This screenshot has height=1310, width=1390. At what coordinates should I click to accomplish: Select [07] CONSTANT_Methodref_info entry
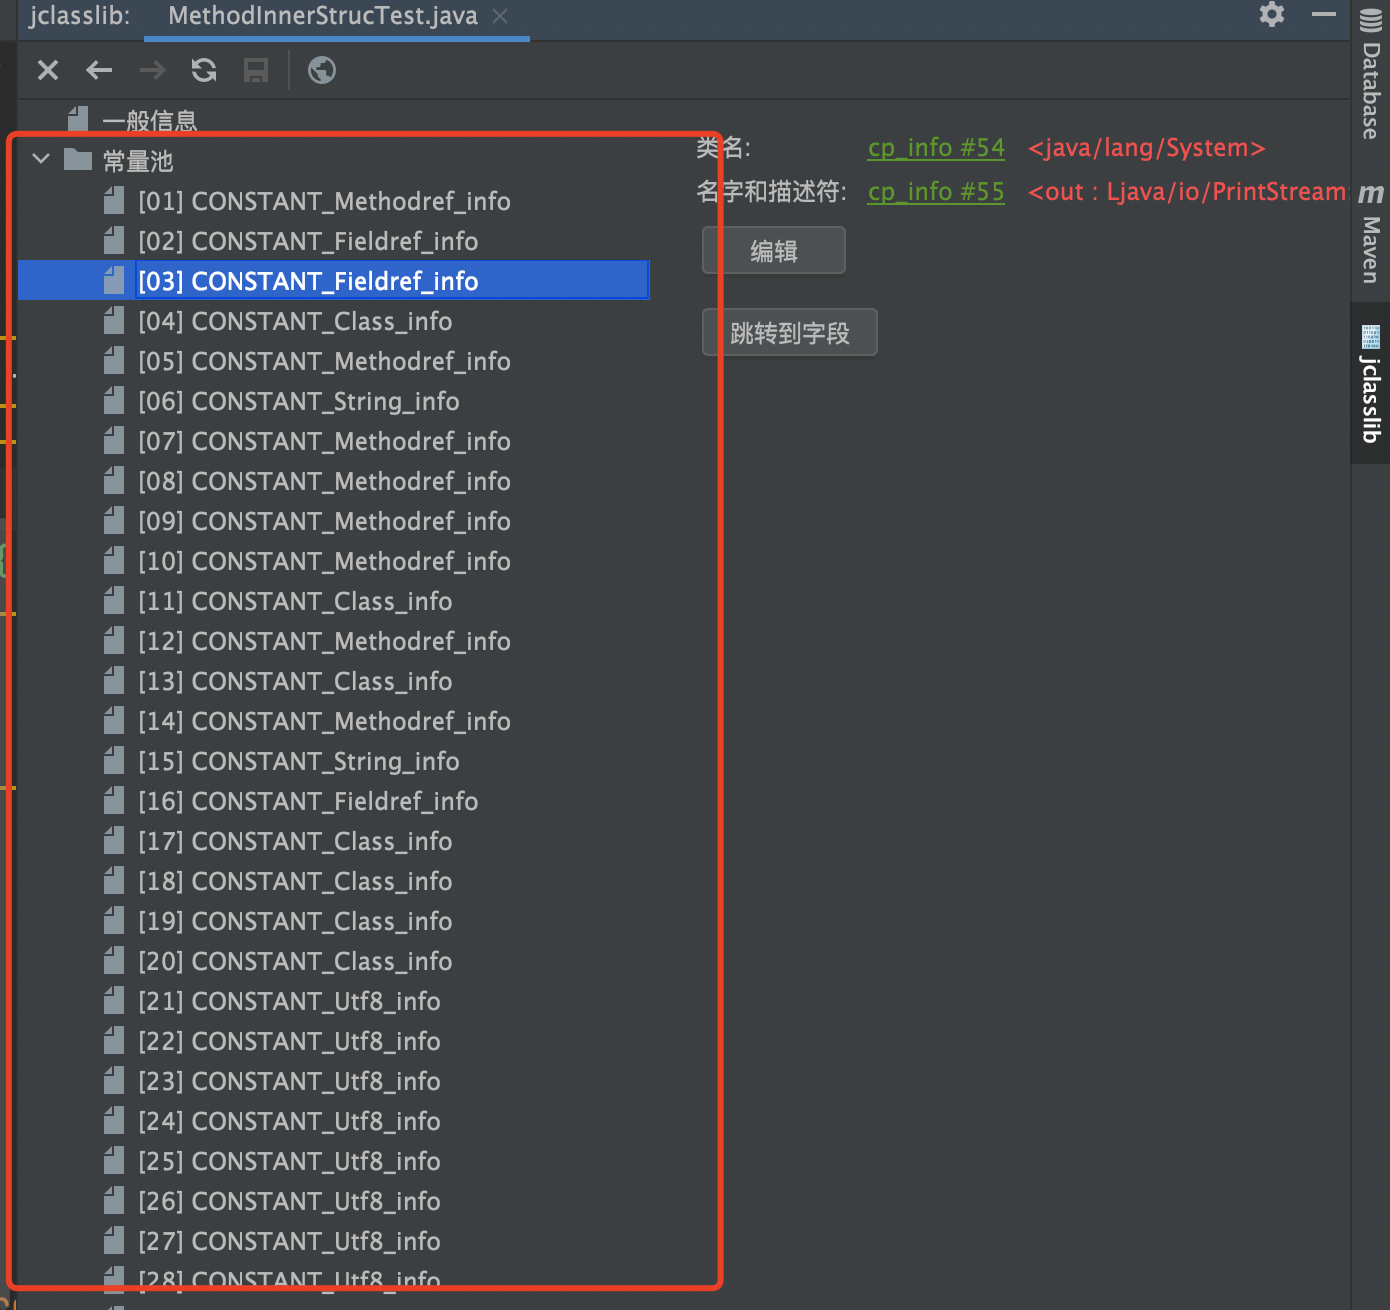(x=324, y=441)
